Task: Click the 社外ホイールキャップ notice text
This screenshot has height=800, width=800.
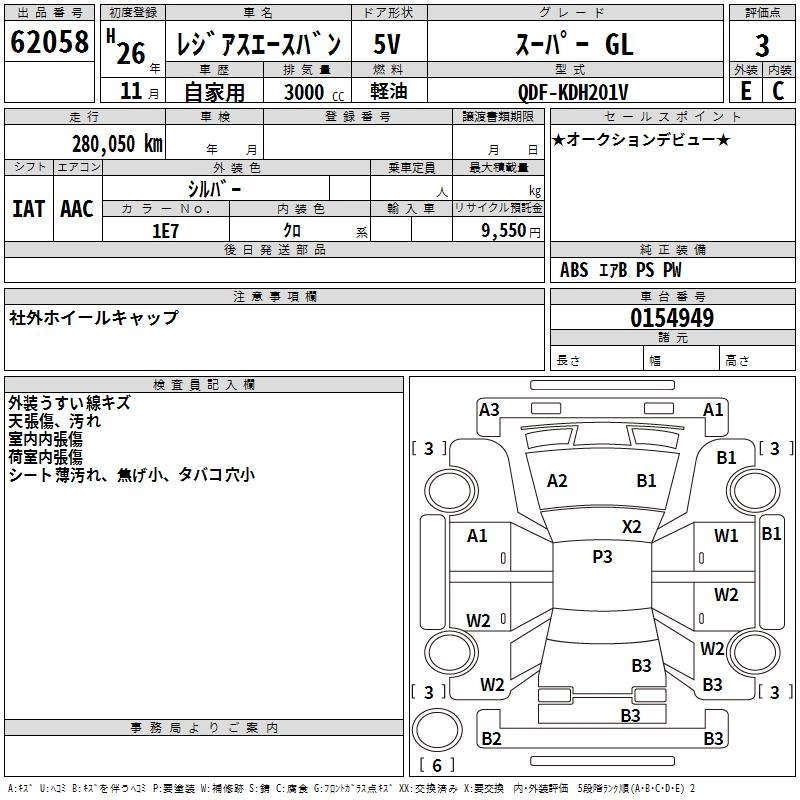Action: 94,318
